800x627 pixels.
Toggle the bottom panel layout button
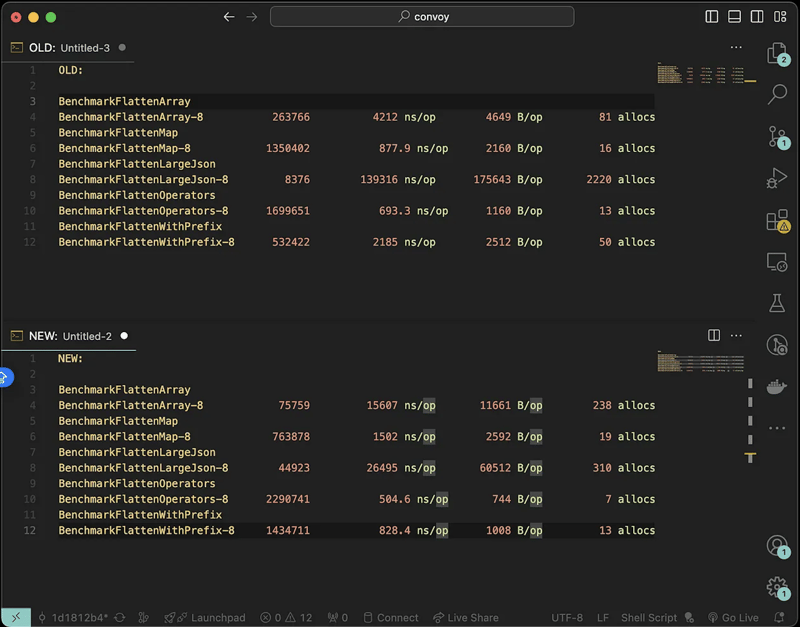[734, 17]
